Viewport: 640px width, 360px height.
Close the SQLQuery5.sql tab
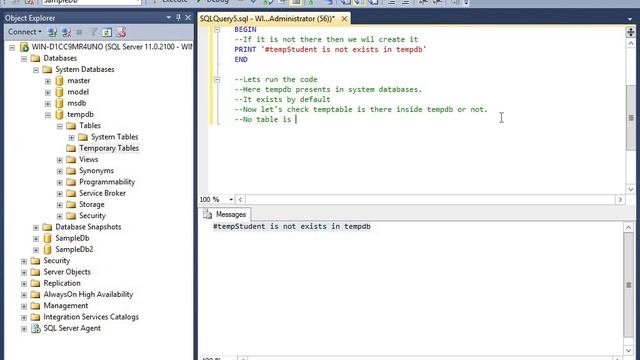(344, 19)
